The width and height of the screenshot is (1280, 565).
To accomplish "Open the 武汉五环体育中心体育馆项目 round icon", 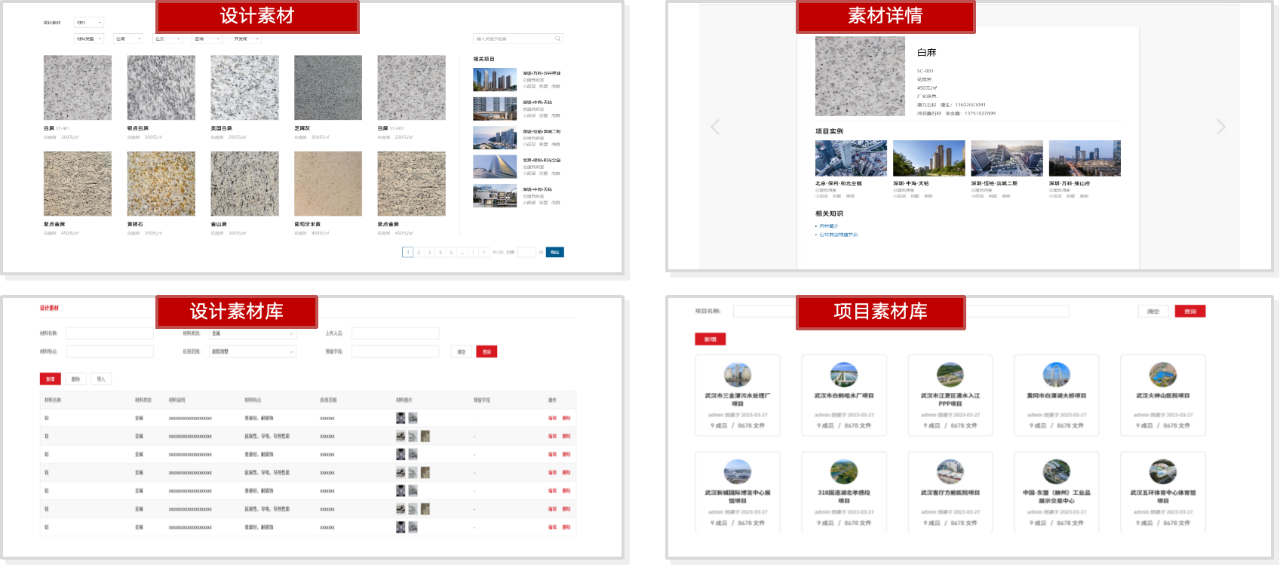I will coord(1162,472).
